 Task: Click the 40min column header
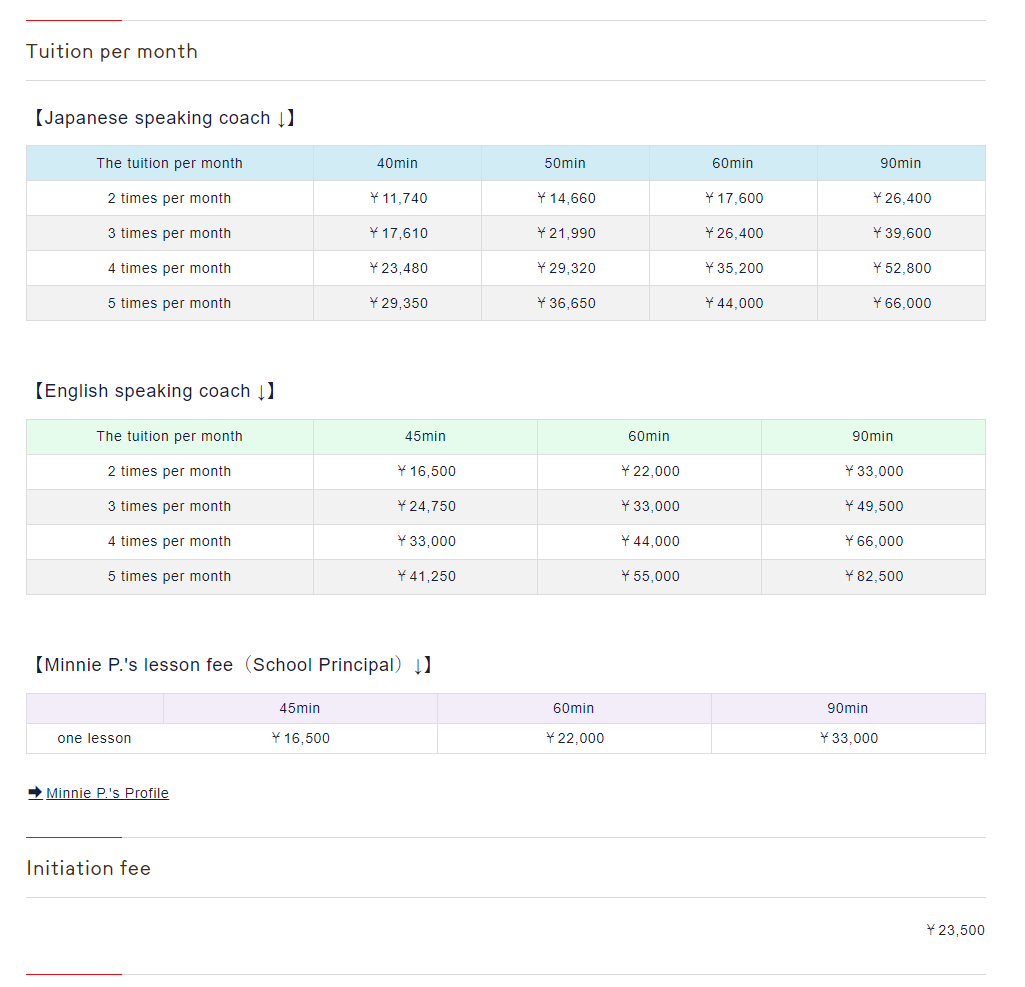coord(397,163)
